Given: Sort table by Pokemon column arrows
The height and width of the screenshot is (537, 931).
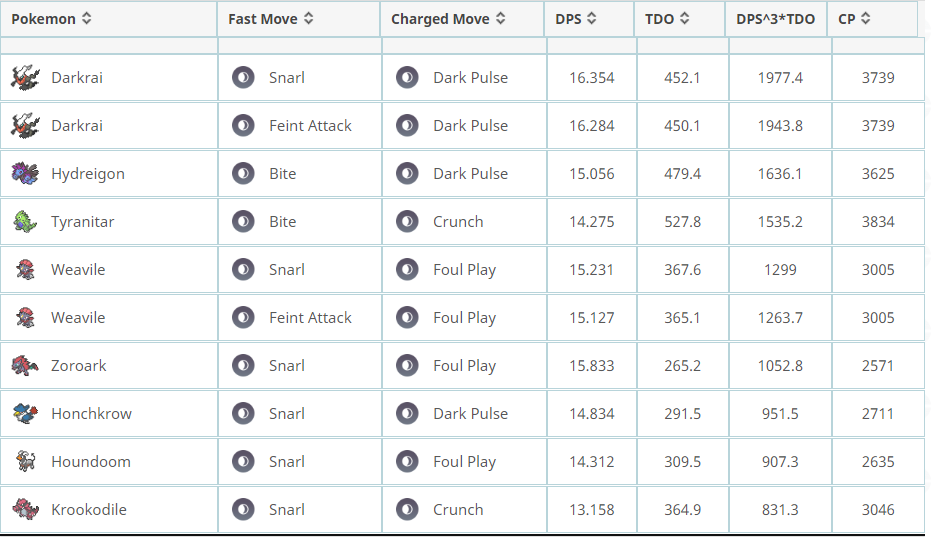Looking at the screenshot, I should pyautogui.click(x=87, y=18).
